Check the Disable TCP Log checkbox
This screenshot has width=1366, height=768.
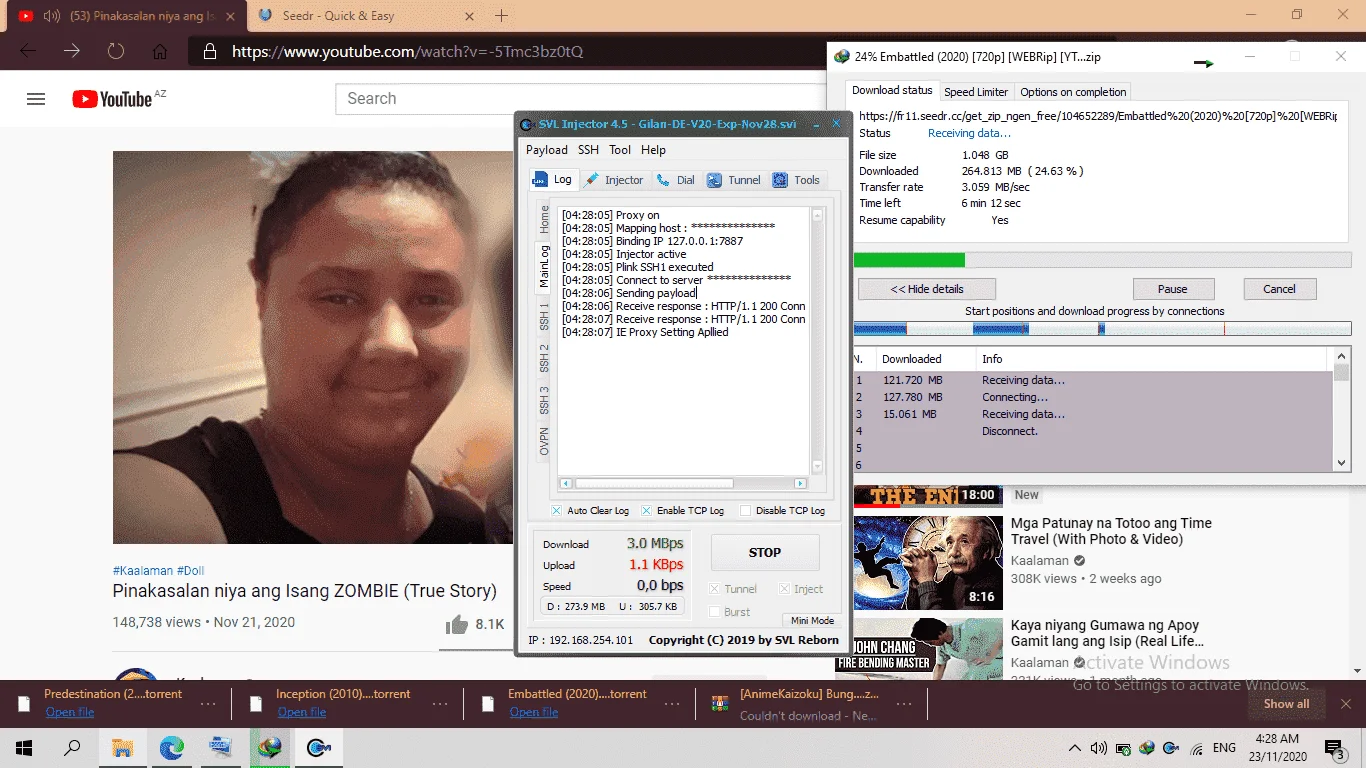tap(745, 511)
